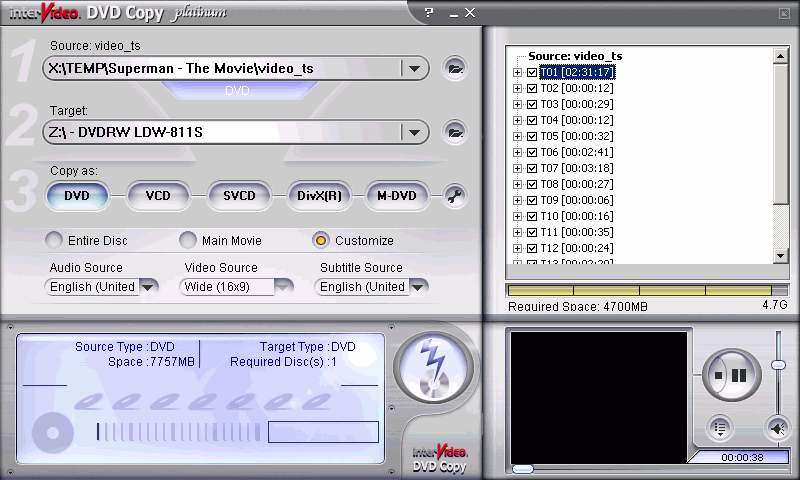Click the preview volume slider handle

(x=778, y=365)
